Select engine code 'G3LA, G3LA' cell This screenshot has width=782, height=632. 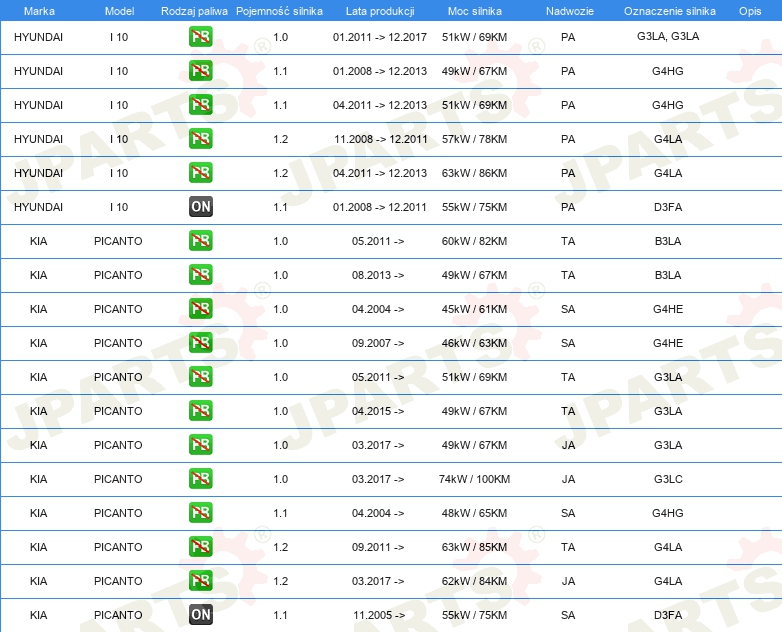[668, 36]
